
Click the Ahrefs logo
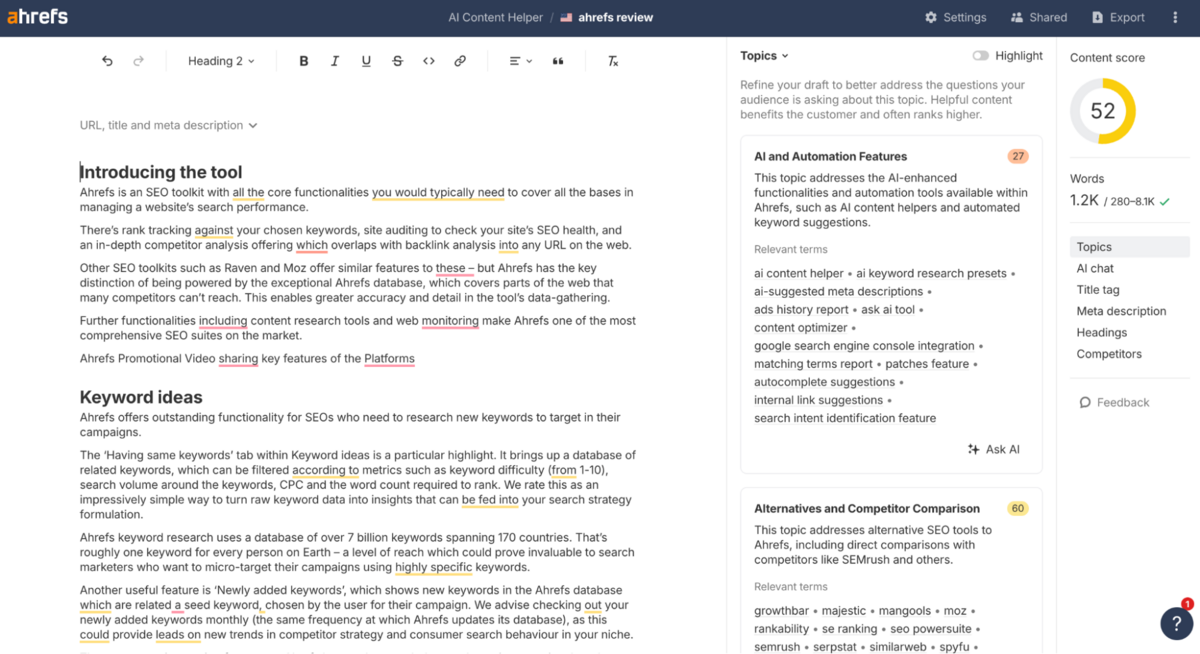[37, 17]
